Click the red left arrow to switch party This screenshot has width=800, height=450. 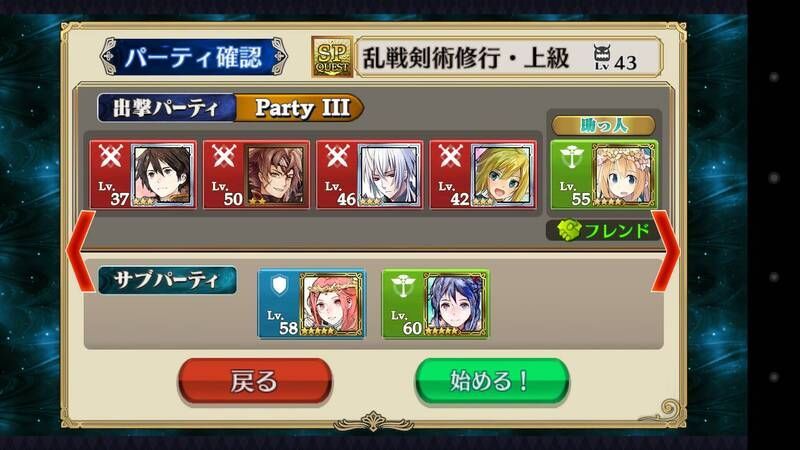point(80,252)
